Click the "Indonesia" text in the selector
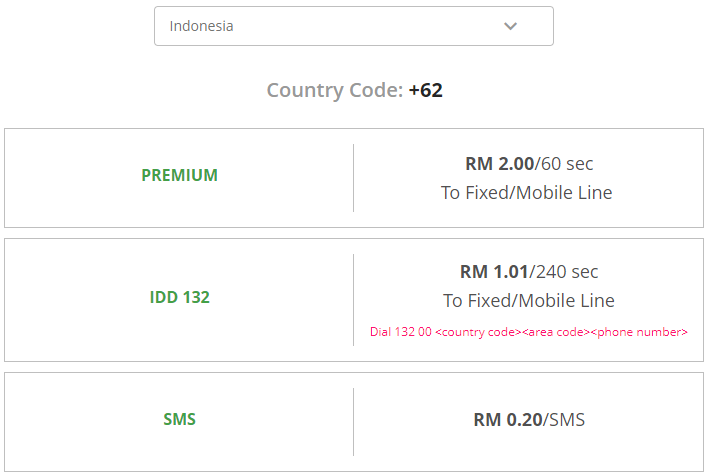Screen dimensions: 708x474 (201, 26)
